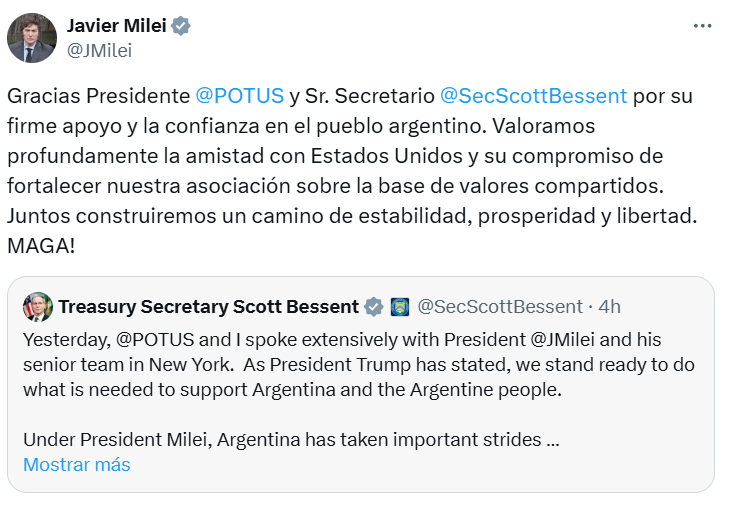Screen dimensions: 734x507
Task: Click the gray verified badge on Bessent's name
Action: point(374,306)
